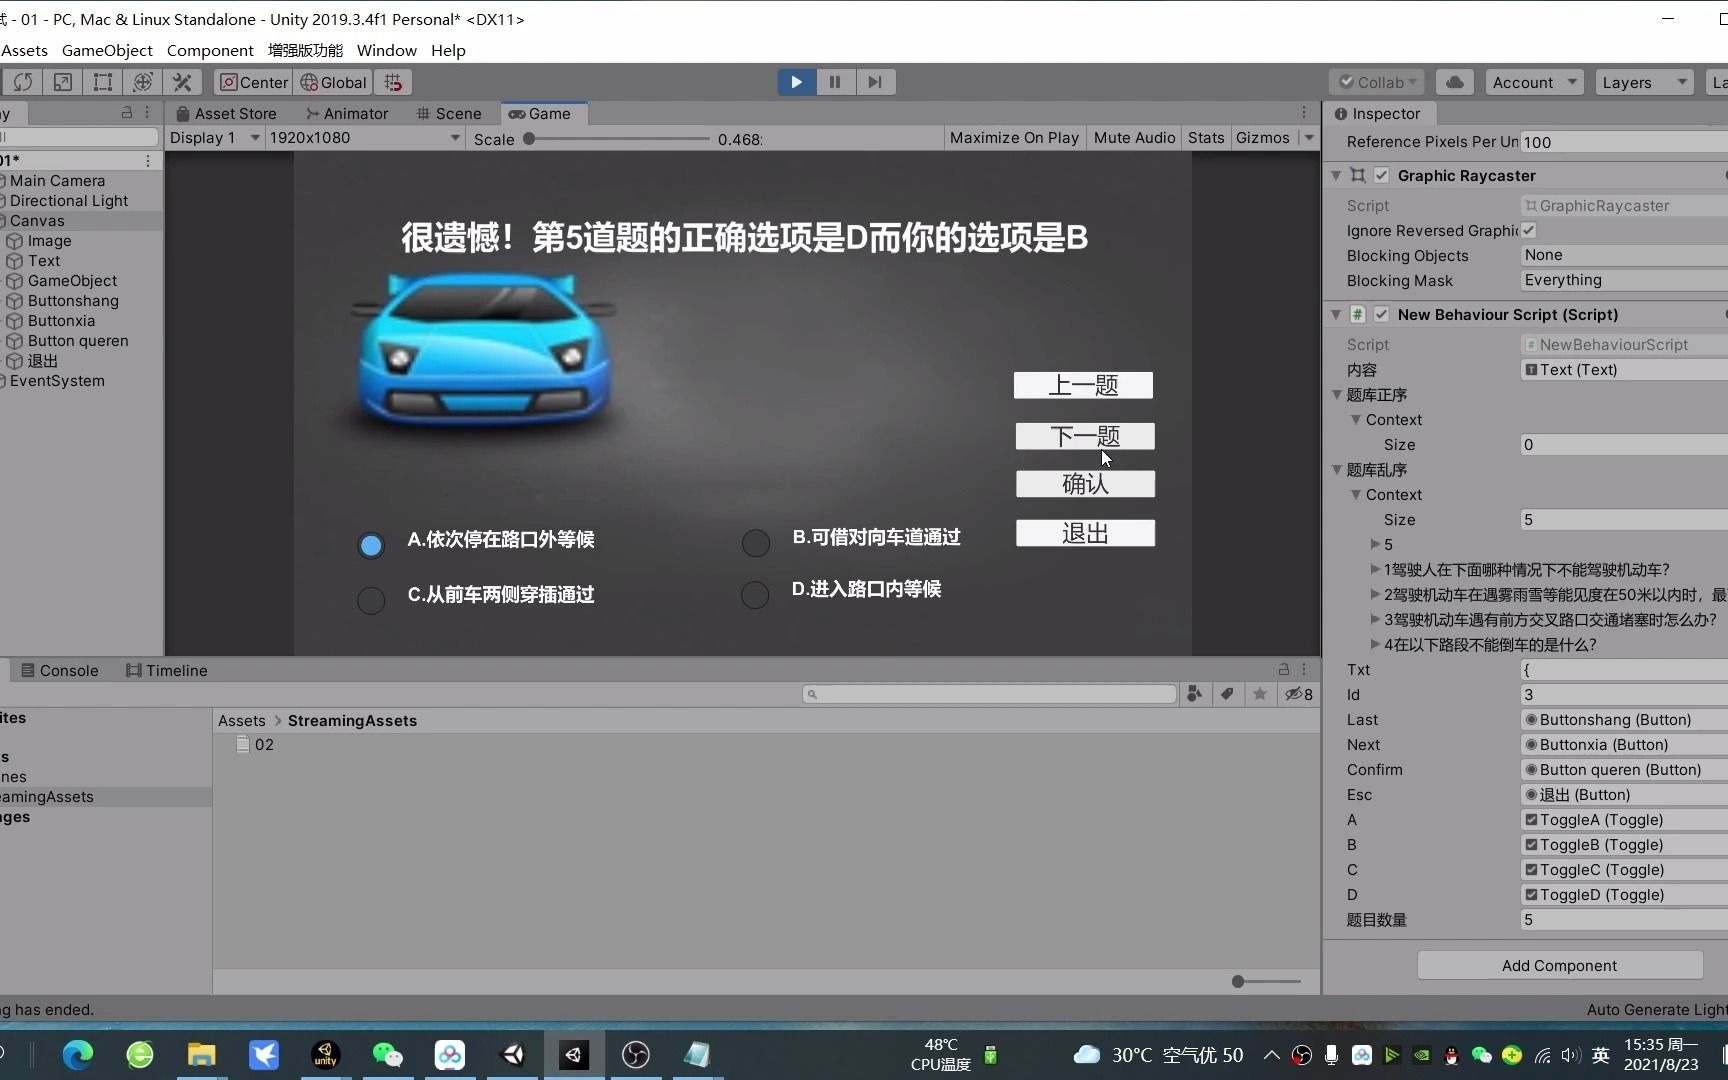Uncheck Ignore Reversed Graphics in the Inspector
The height and width of the screenshot is (1080, 1728).
[1529, 230]
